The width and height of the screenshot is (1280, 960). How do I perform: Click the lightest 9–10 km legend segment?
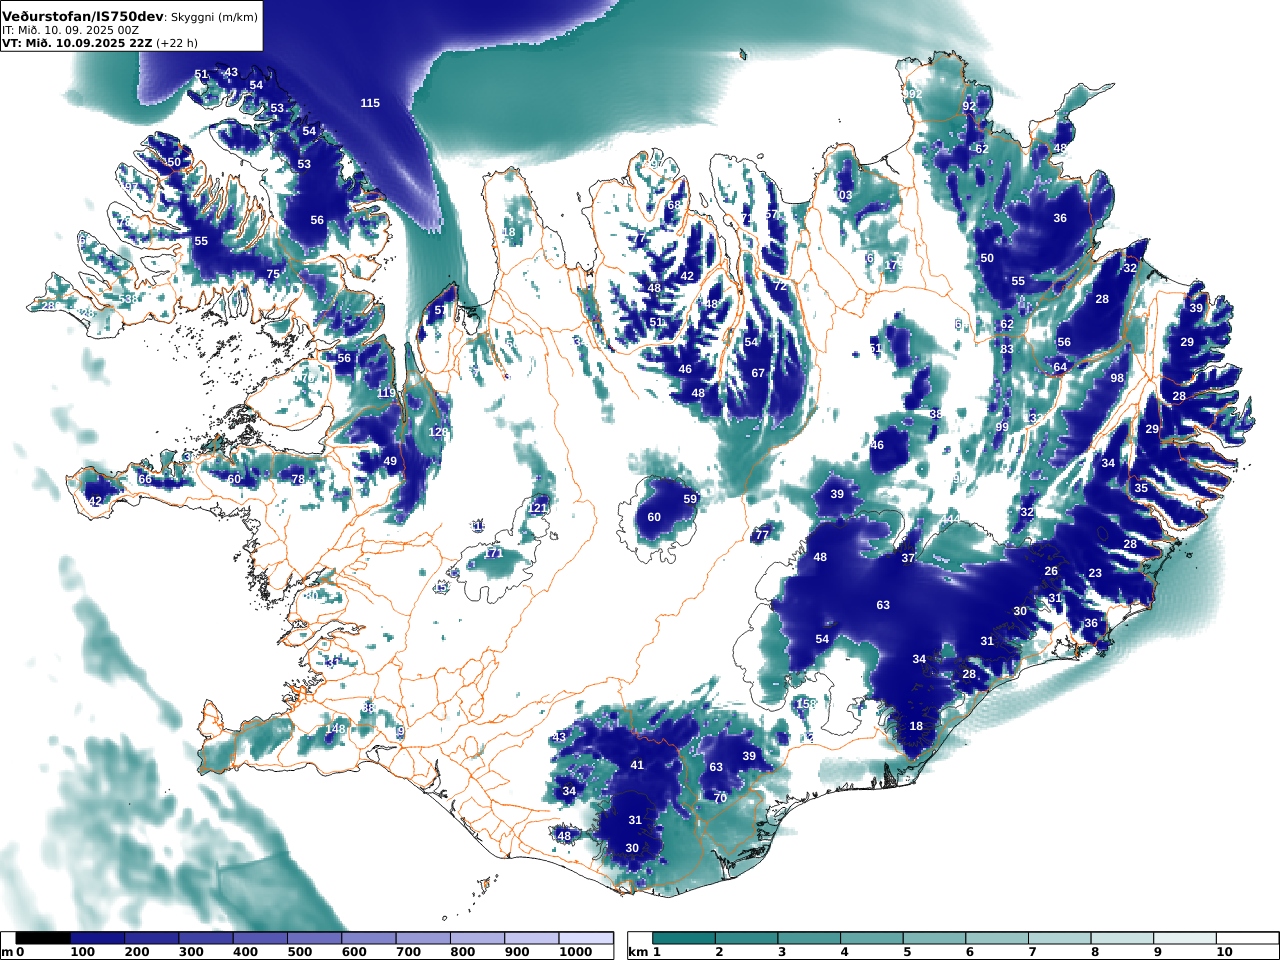[x=1185, y=938]
